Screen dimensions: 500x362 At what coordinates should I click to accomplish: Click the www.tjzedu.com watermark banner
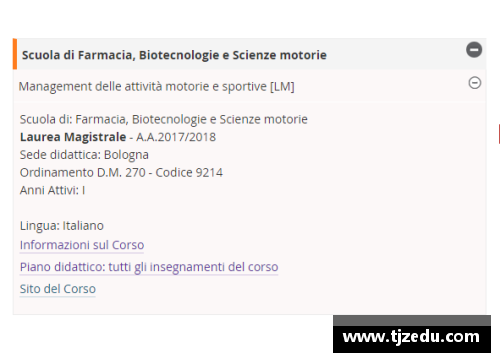pyautogui.click(x=412, y=339)
